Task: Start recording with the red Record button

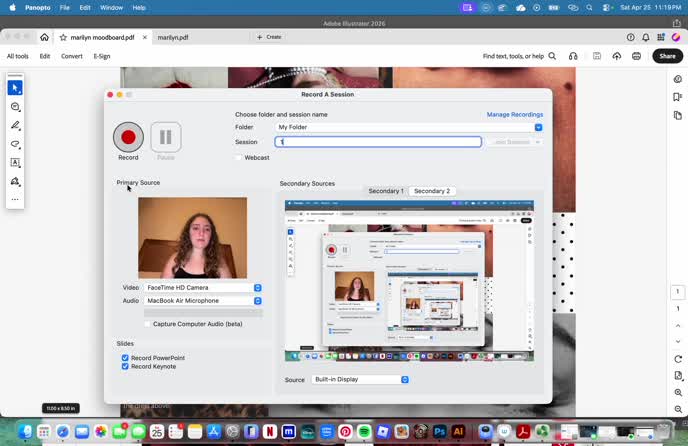Action: (128, 137)
